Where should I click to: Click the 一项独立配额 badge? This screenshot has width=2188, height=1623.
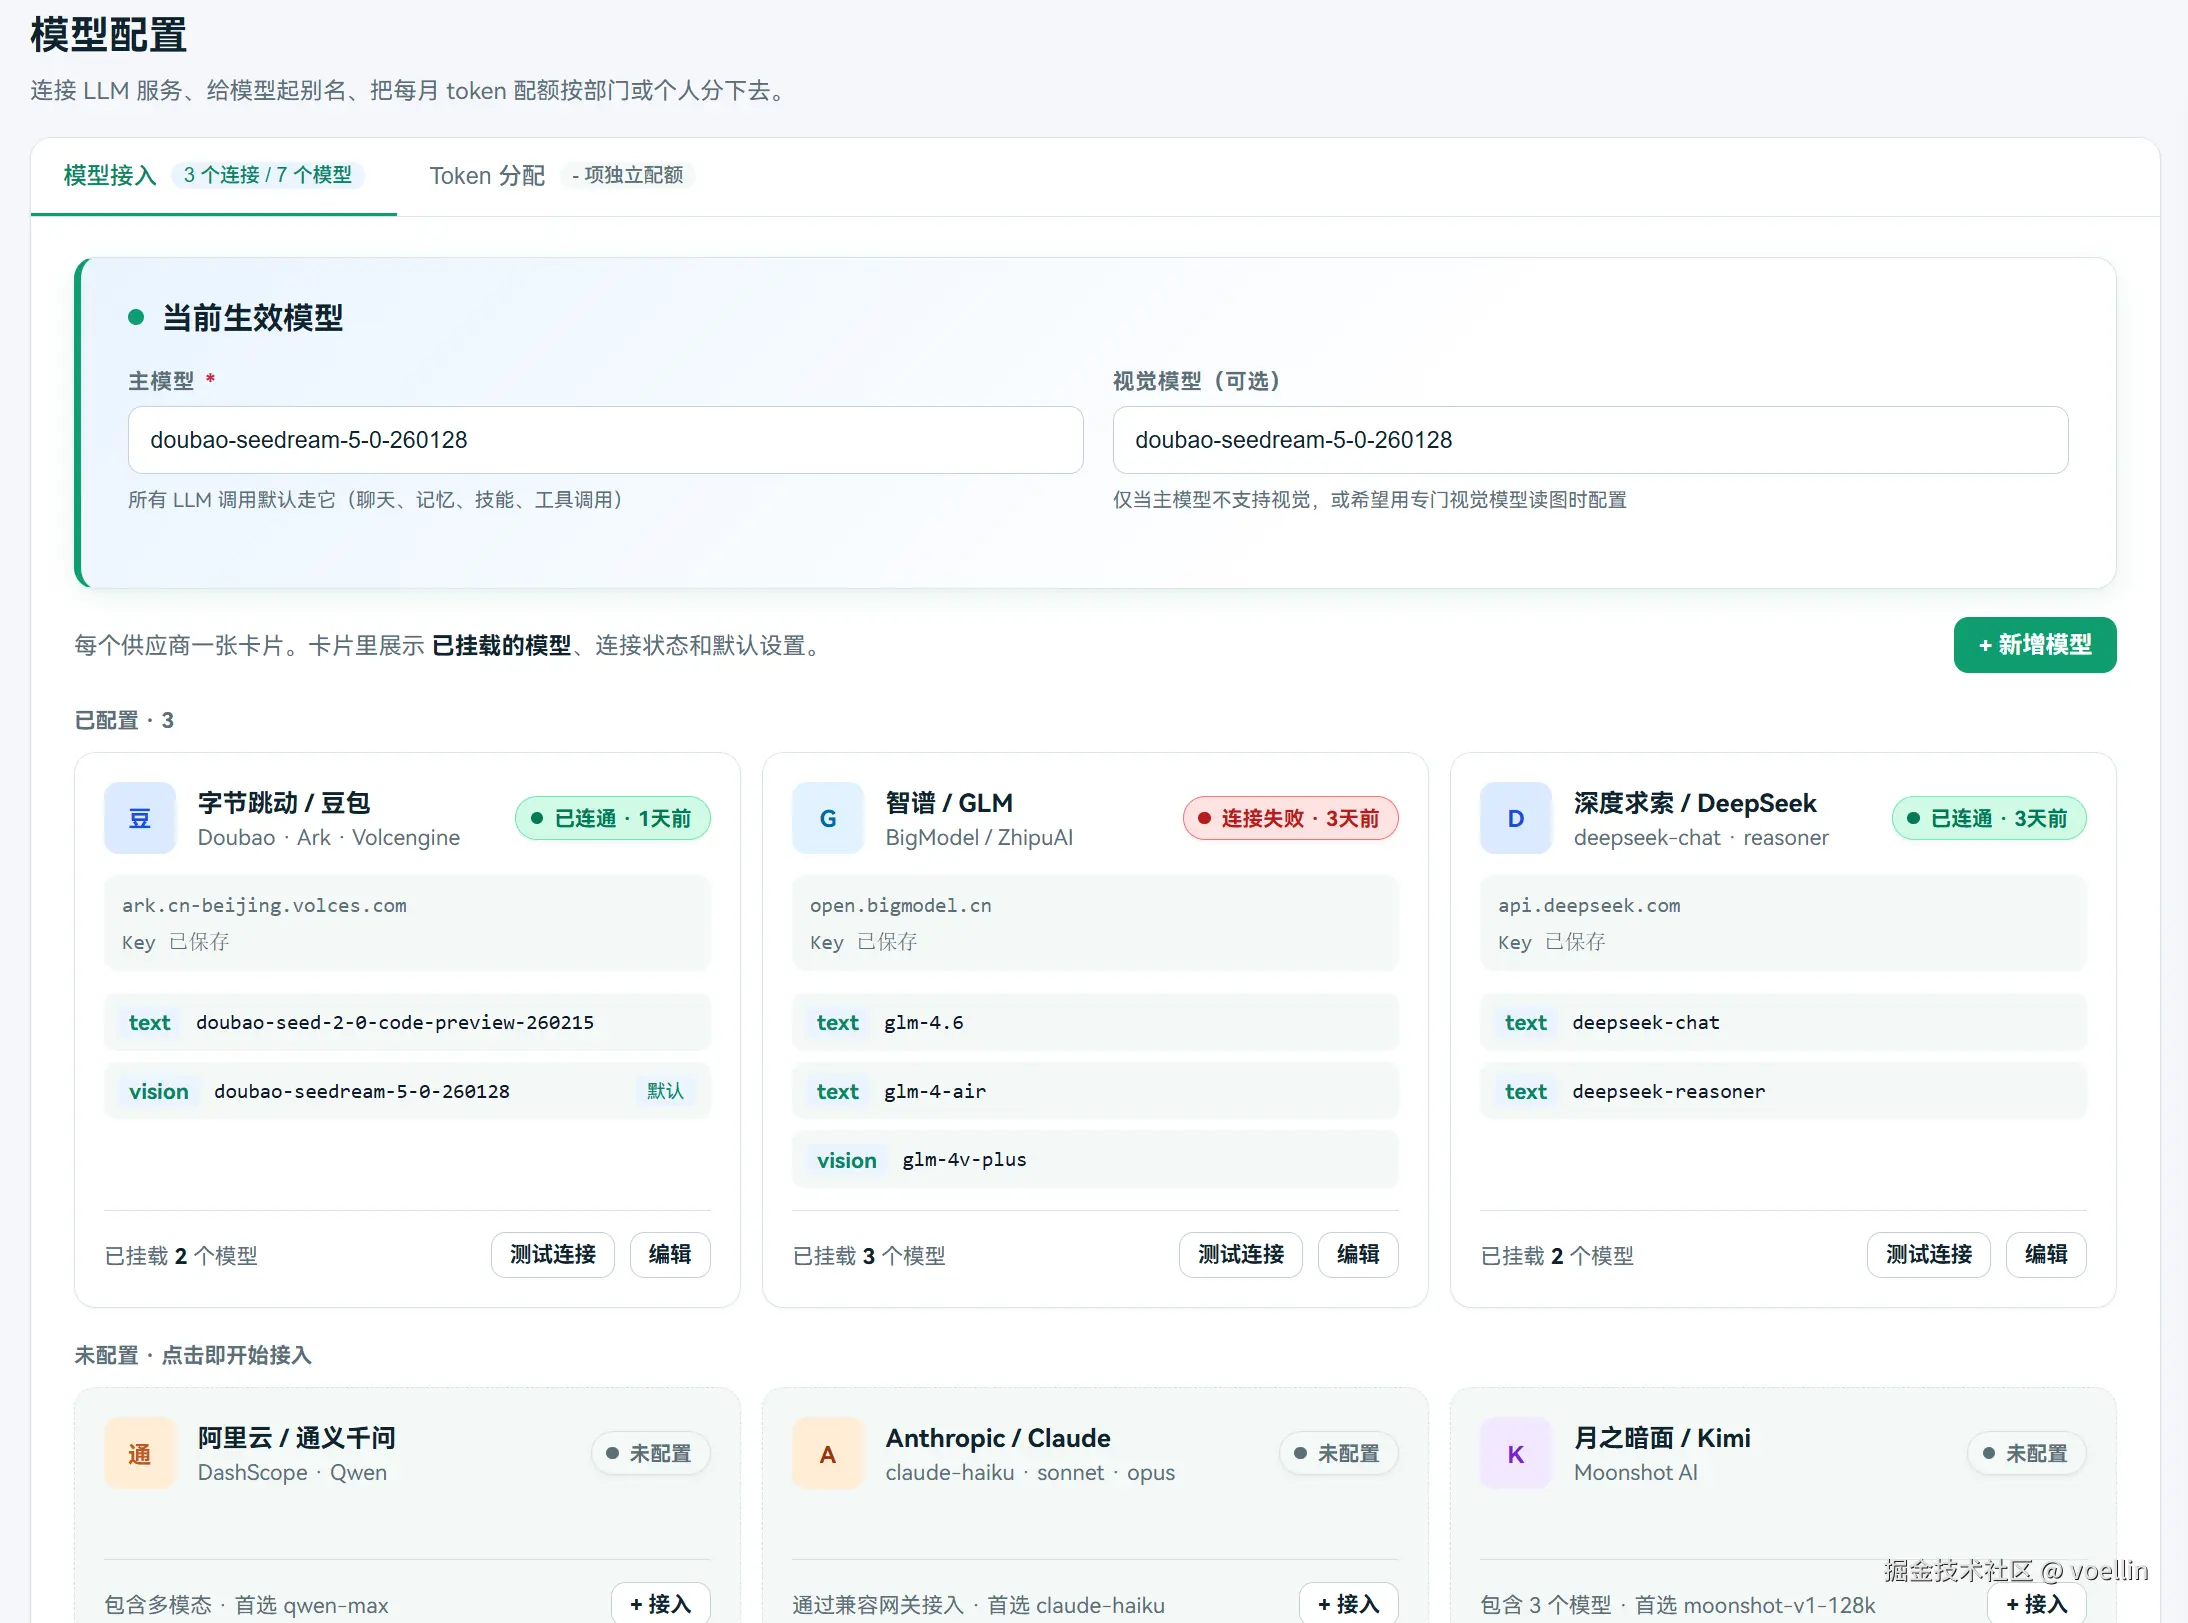[628, 175]
